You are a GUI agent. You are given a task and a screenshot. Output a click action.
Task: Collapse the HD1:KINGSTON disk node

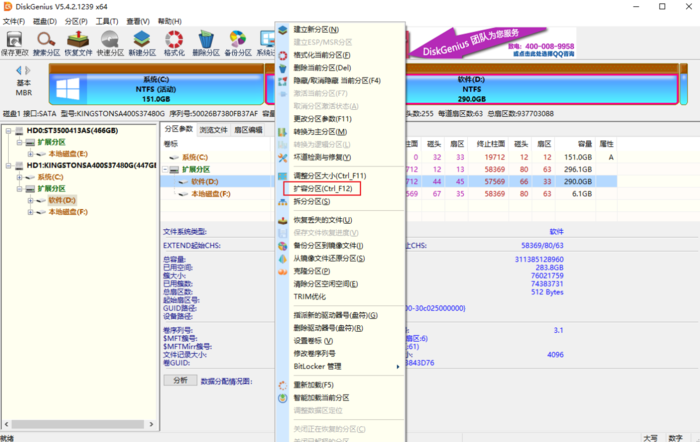tap(8, 166)
